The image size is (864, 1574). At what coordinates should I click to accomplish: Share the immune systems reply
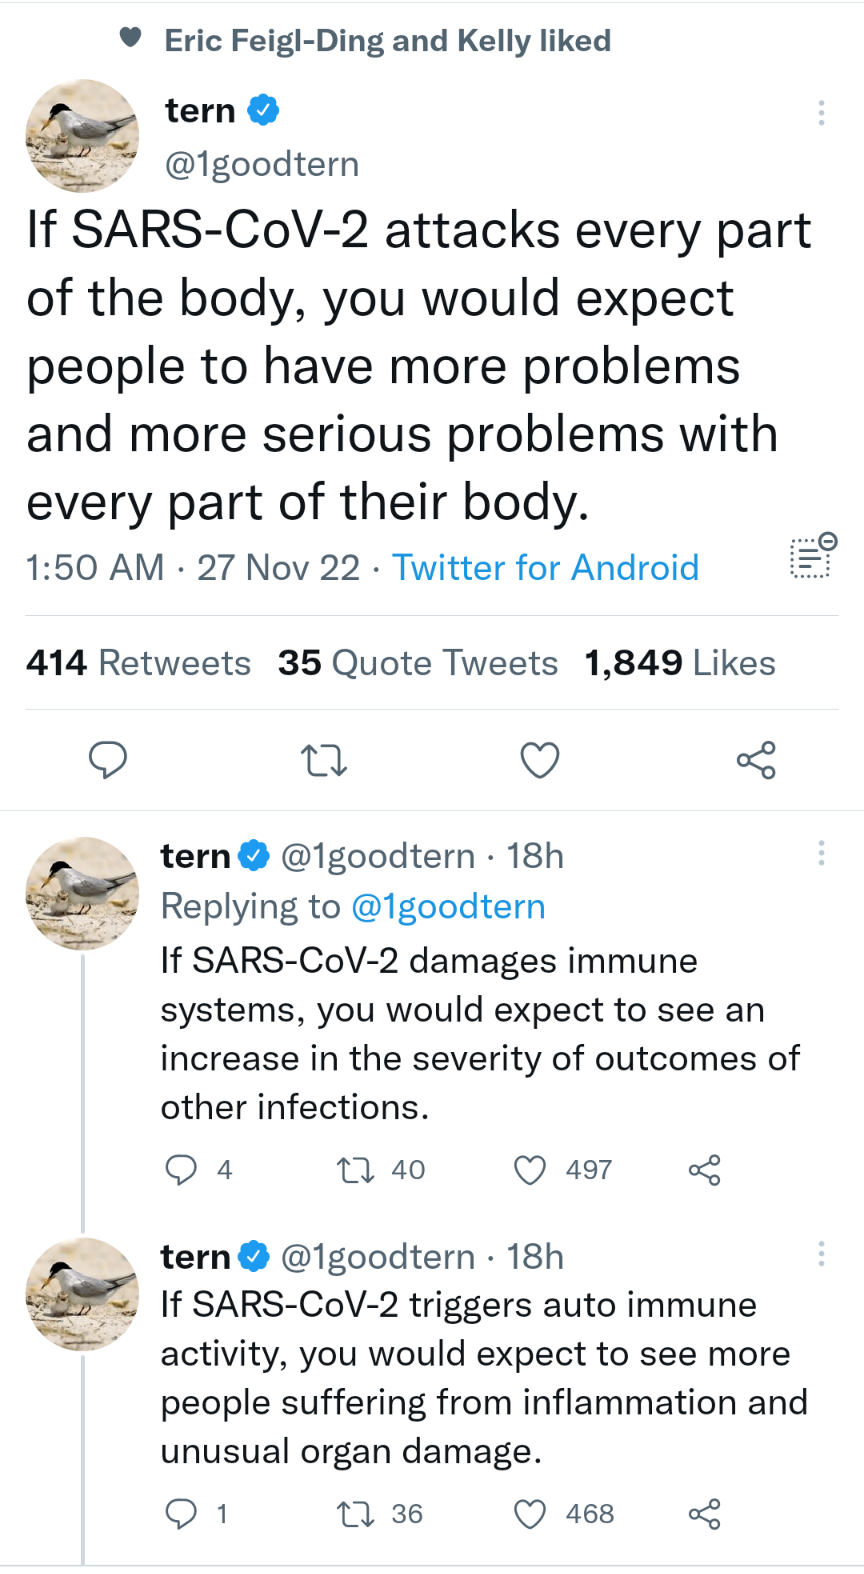(704, 1169)
